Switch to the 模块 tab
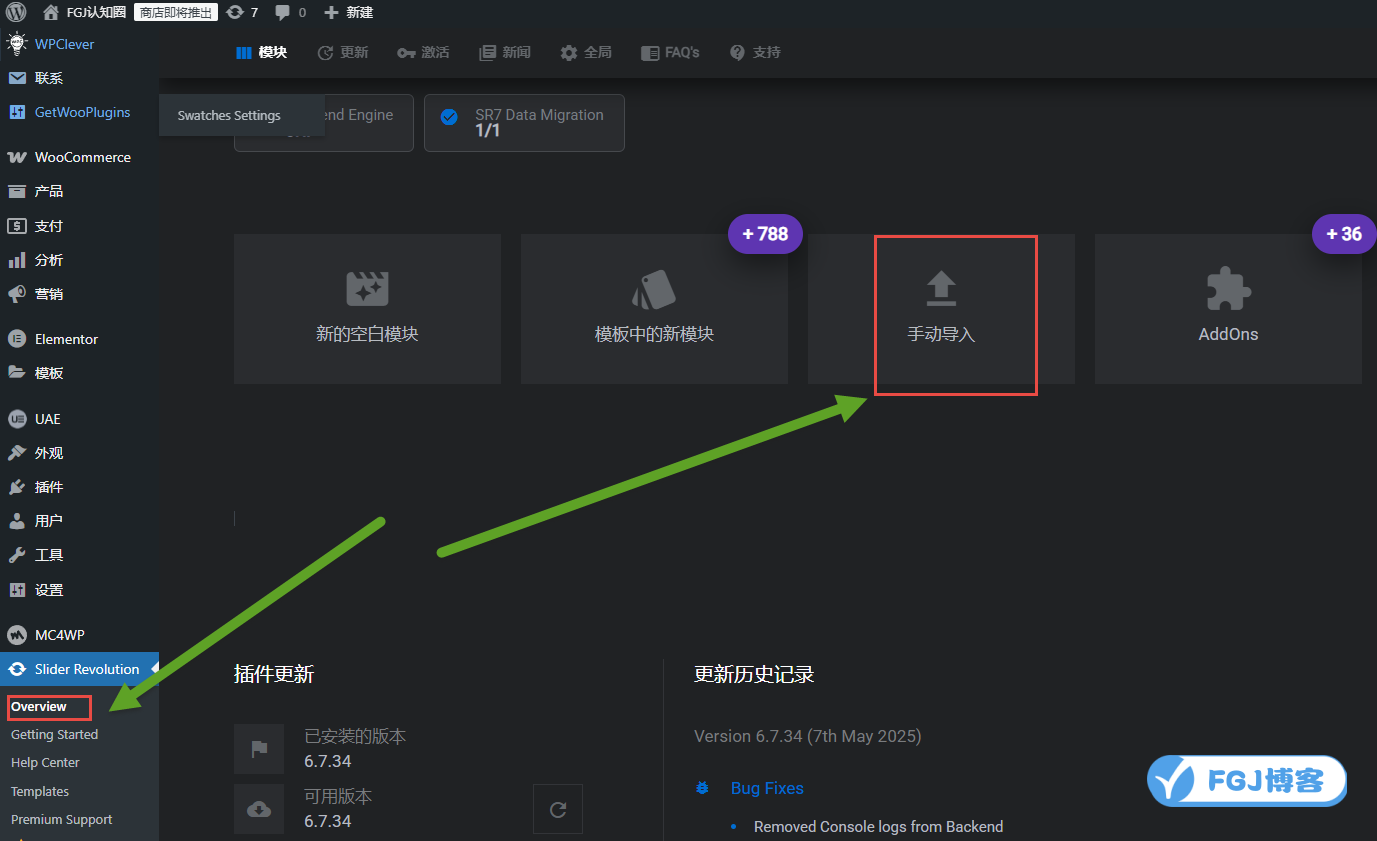Screen dimensions: 1377x841 pos(261,52)
